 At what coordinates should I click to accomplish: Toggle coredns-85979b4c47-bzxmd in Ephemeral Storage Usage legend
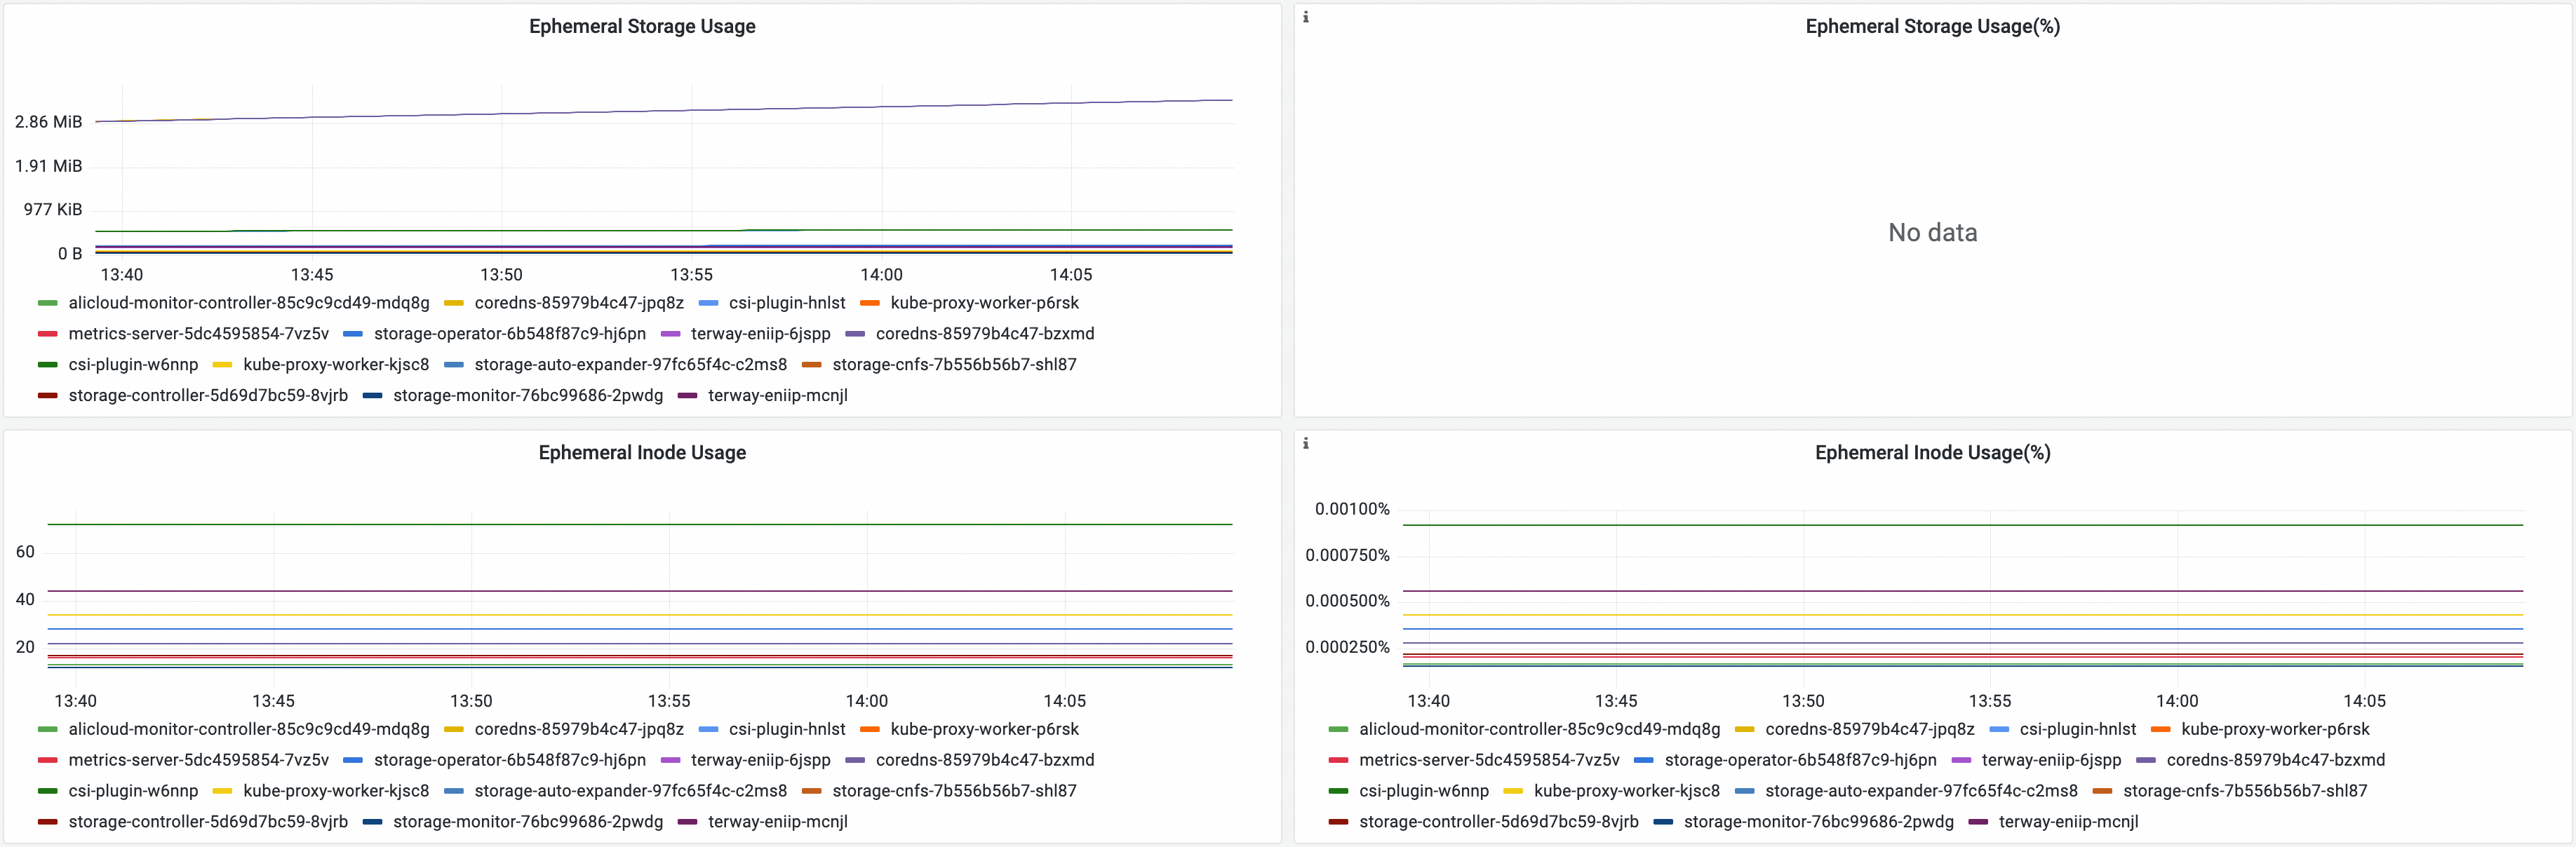pyautogui.click(x=985, y=334)
